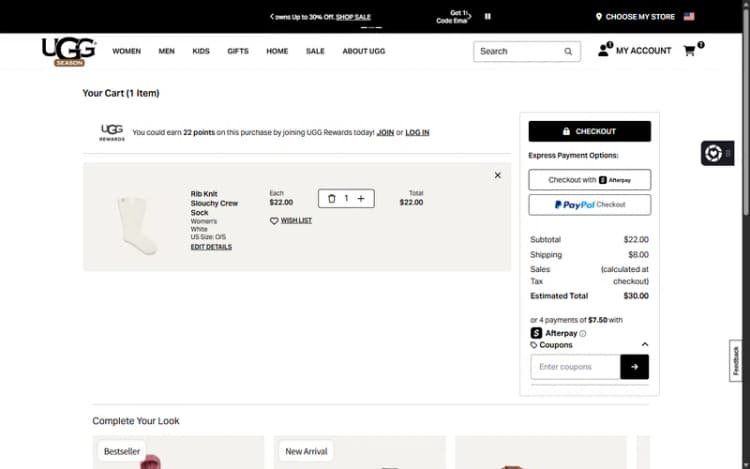The width and height of the screenshot is (750, 469).
Task: Click the MY ACCOUNT label
Action: click(x=643, y=51)
